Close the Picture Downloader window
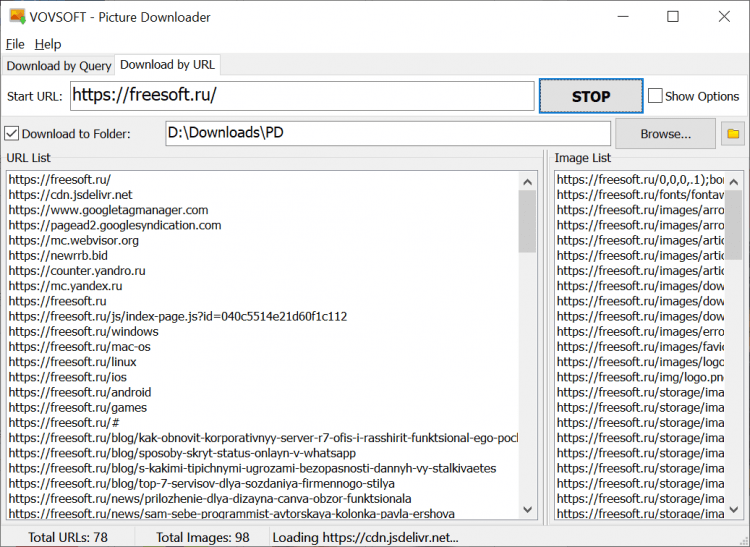Viewport: 750px width, 547px height. [724, 17]
